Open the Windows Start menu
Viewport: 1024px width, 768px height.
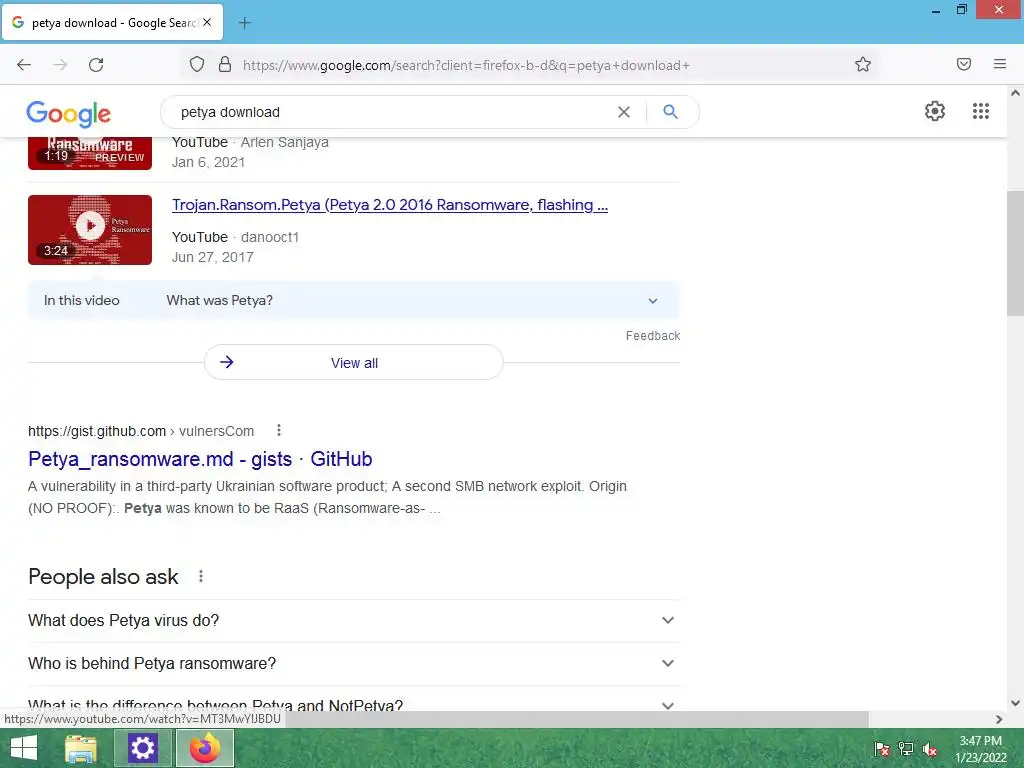tap(24, 748)
